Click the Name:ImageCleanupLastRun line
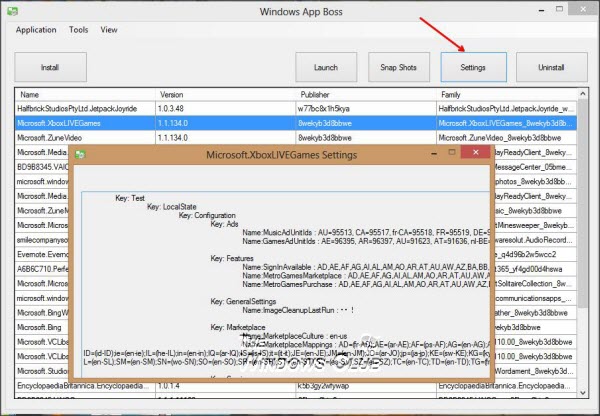Image resolution: width=600 pixels, height=416 pixels. coord(298,310)
